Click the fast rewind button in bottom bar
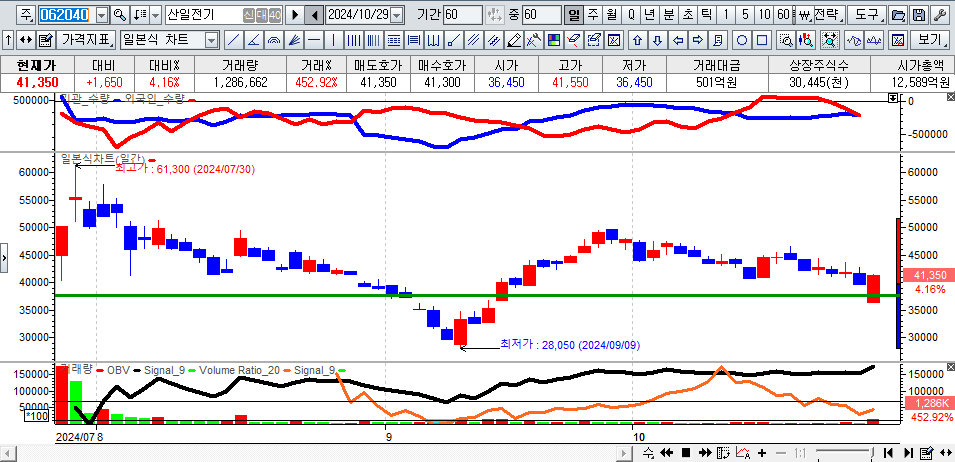 (667, 453)
